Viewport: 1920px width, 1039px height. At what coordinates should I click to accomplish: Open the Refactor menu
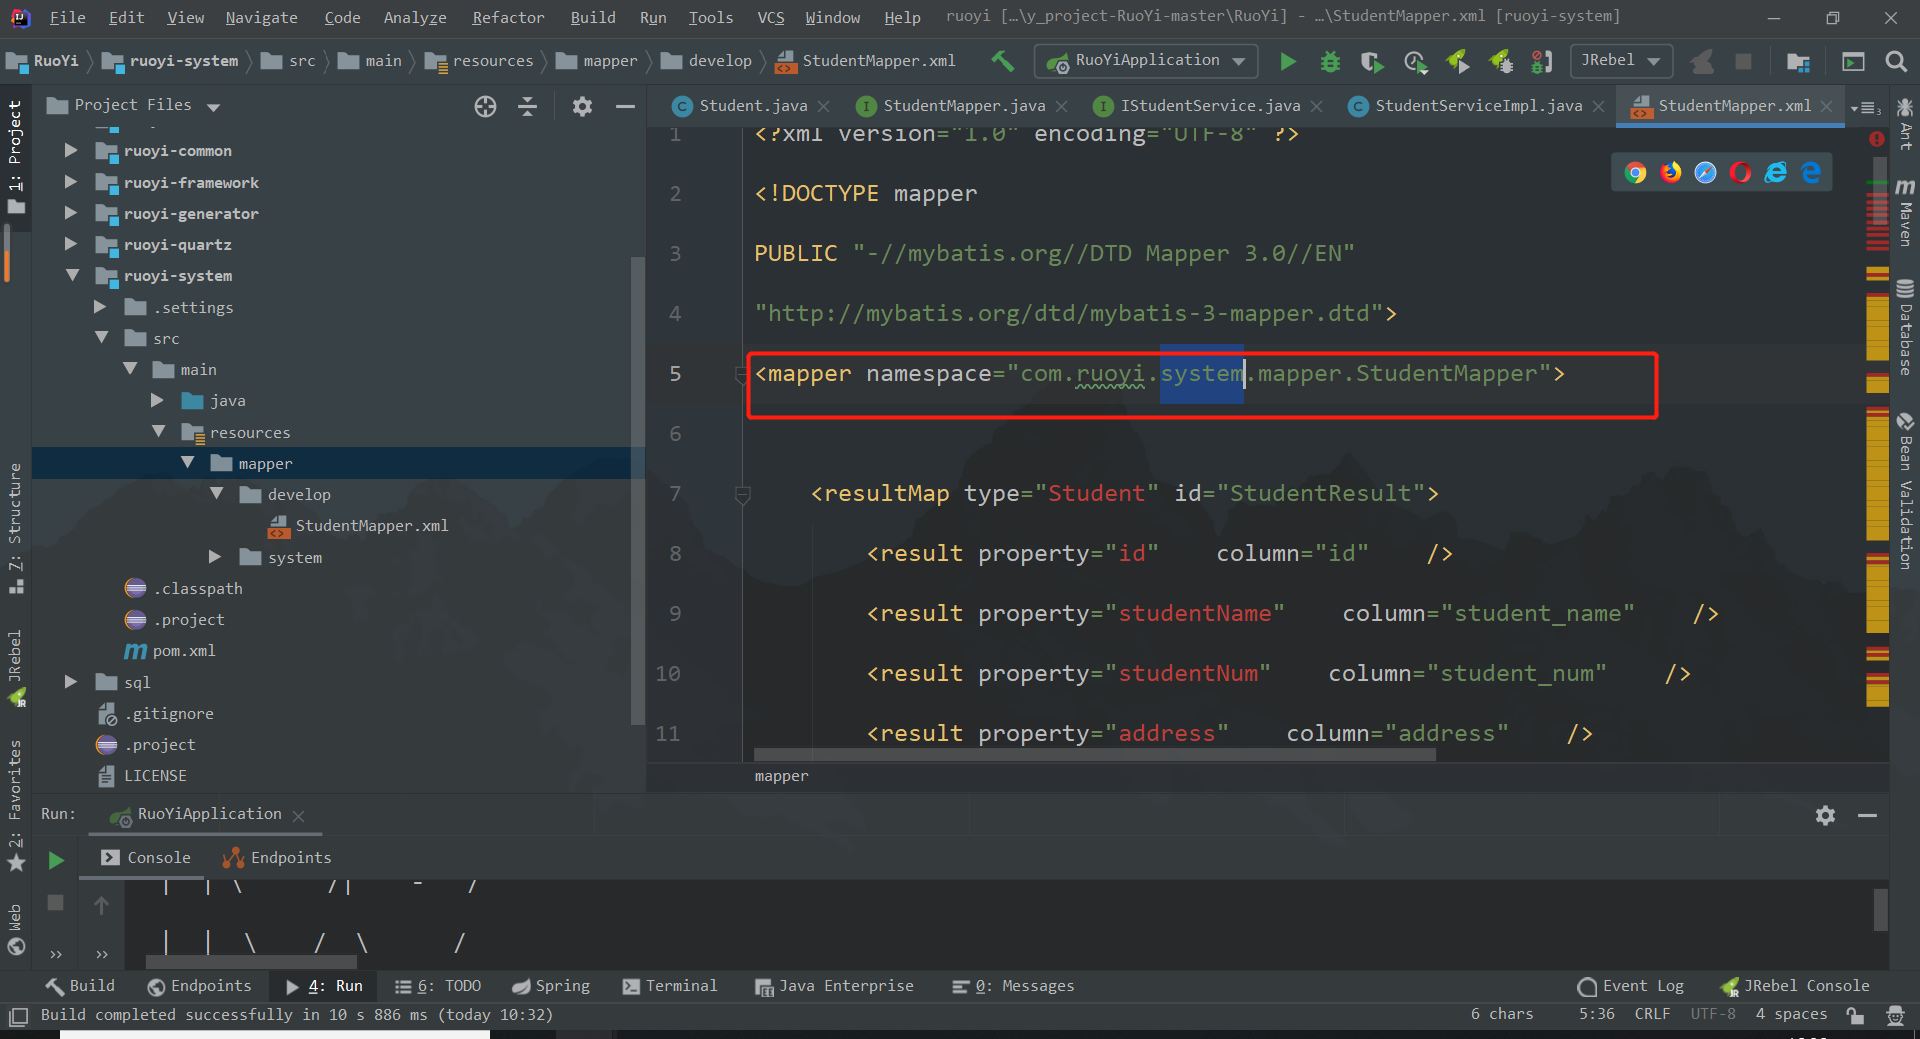(x=508, y=17)
